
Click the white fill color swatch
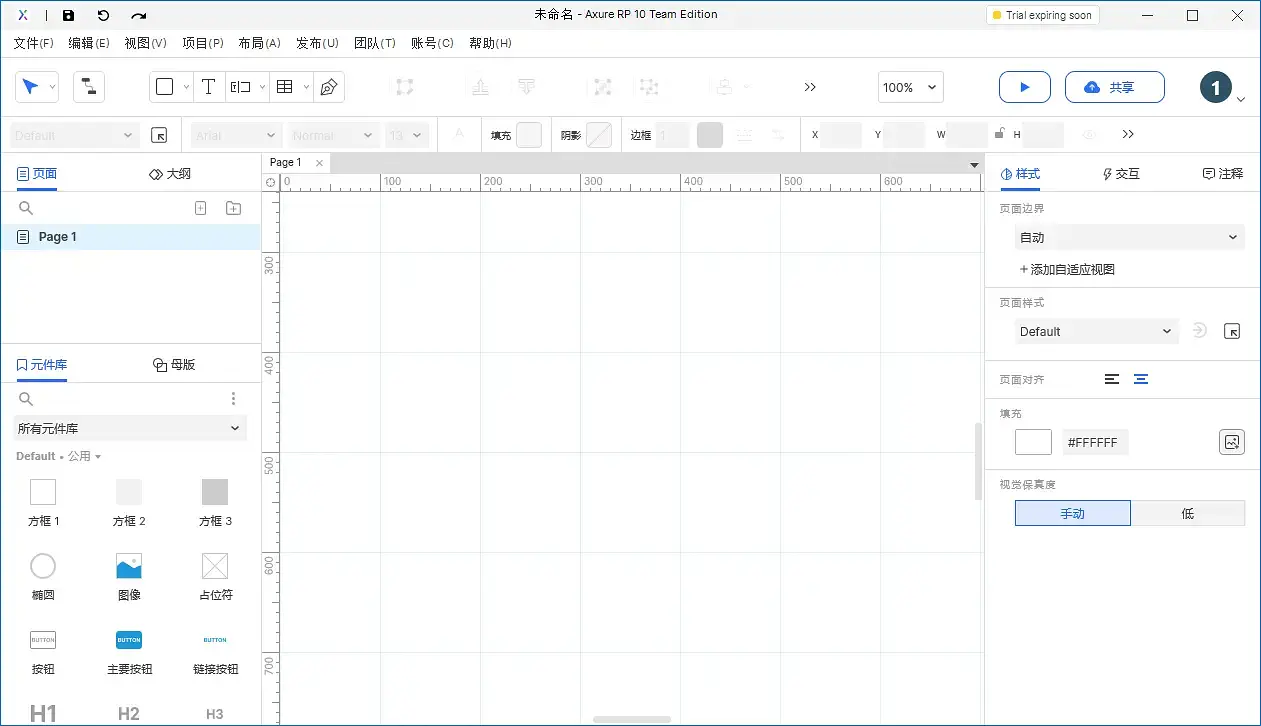pyautogui.click(x=1032, y=441)
